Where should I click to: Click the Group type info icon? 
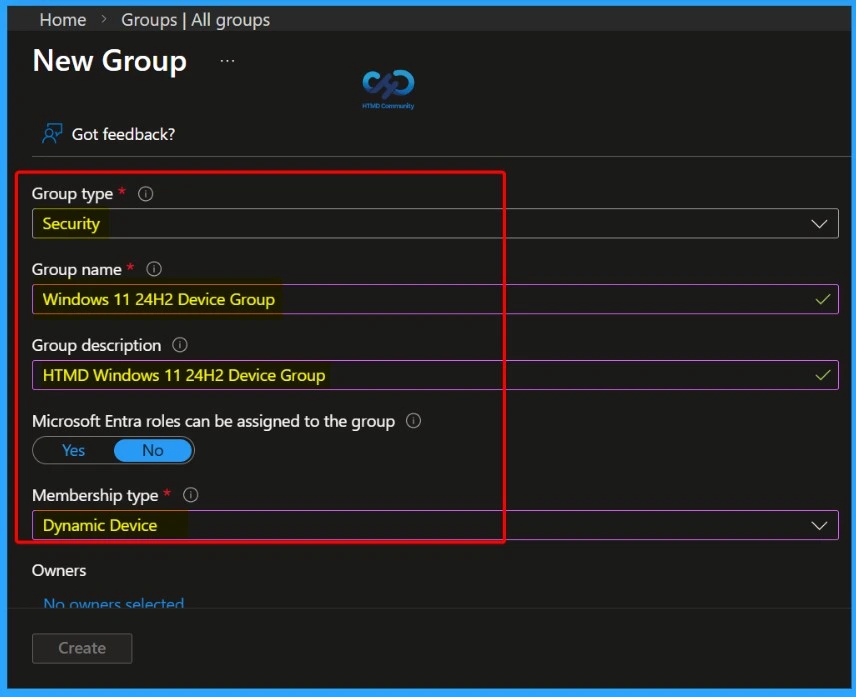[x=145, y=194]
